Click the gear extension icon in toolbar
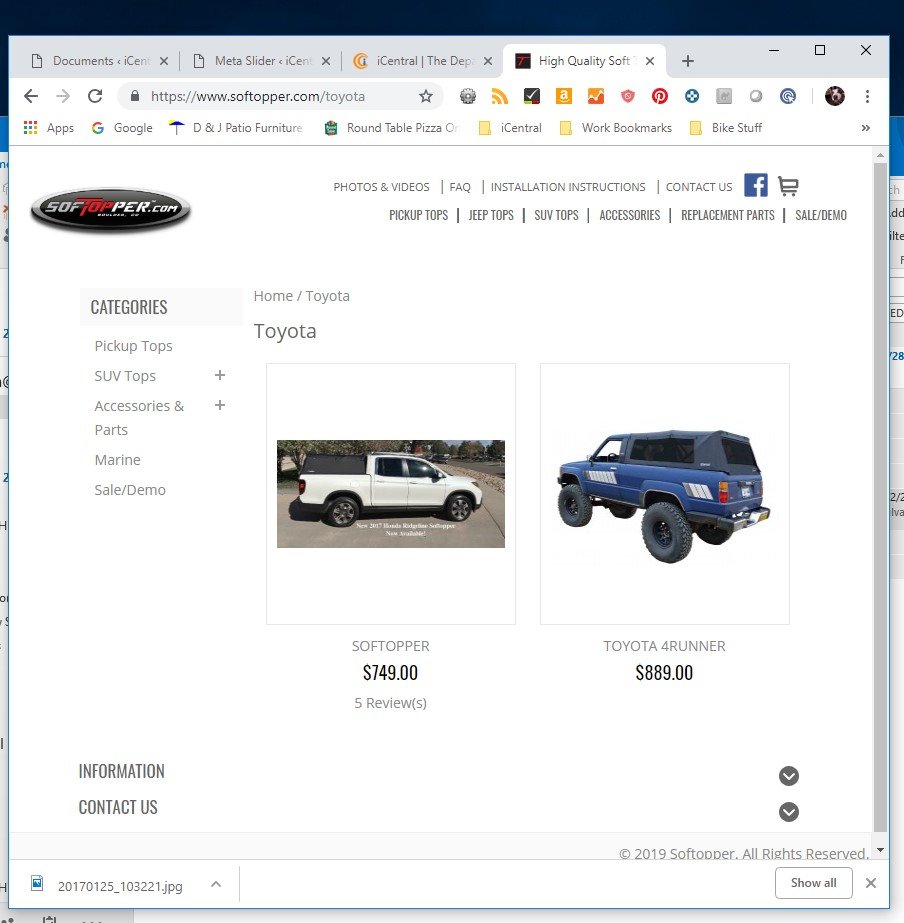This screenshot has height=923, width=904. [468, 96]
